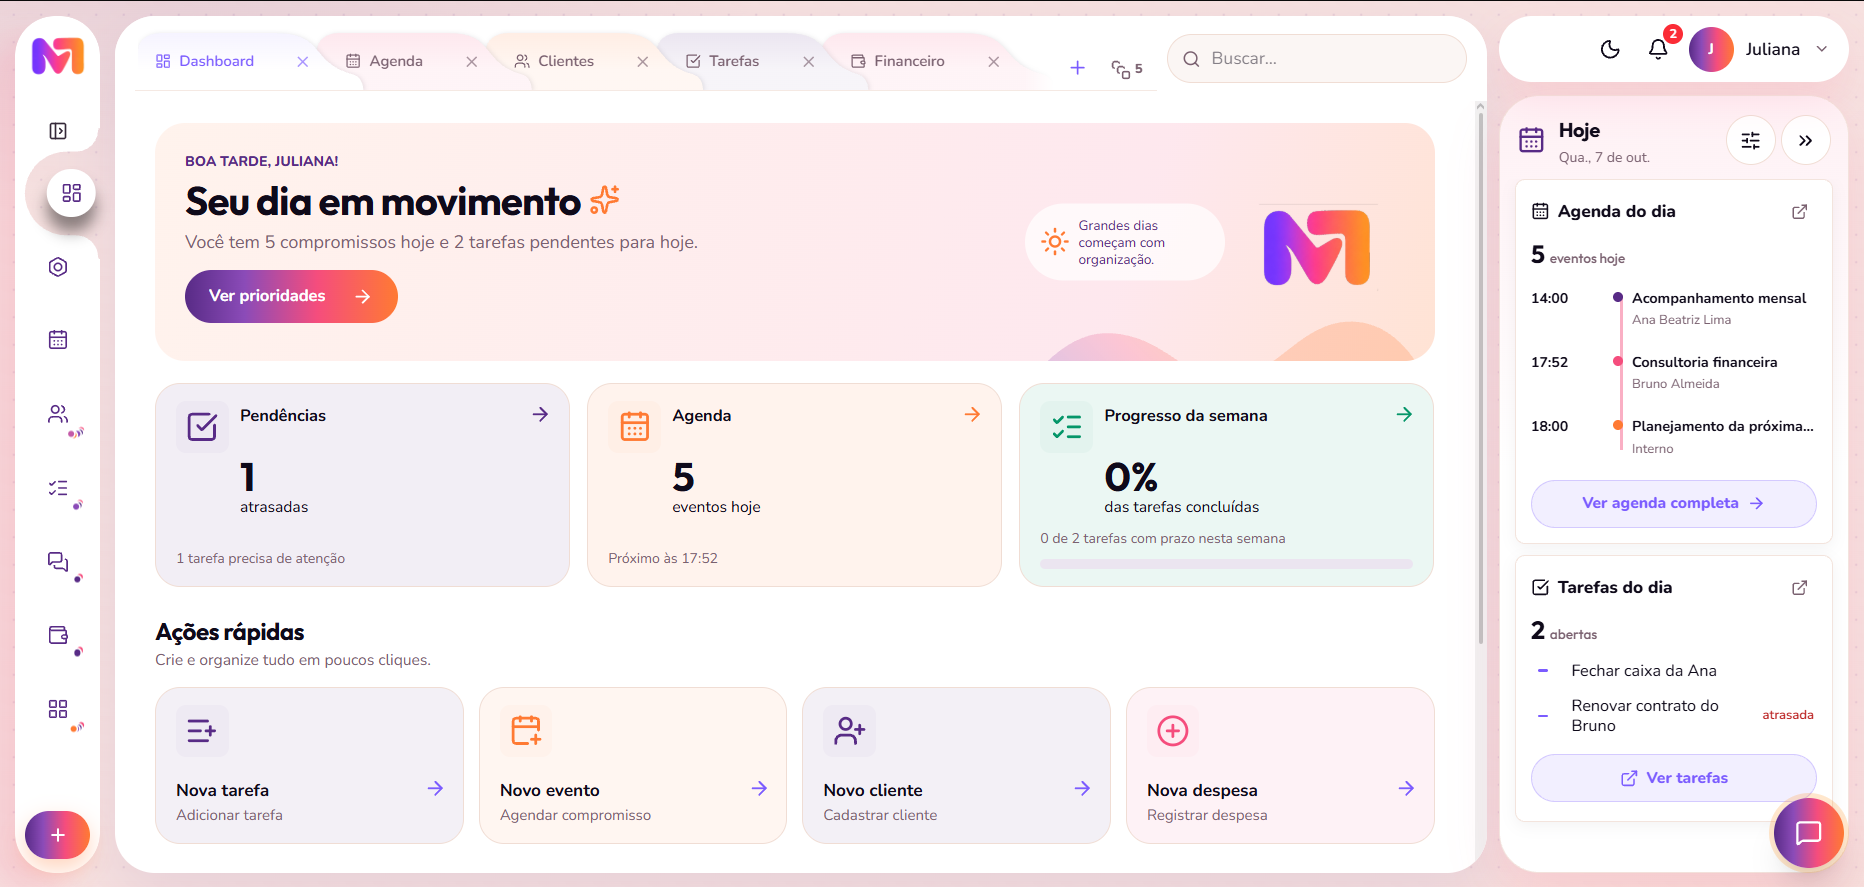The height and width of the screenshot is (887, 1864).
Task: Collapse the Hoje panel with double chevron
Action: click(1806, 140)
